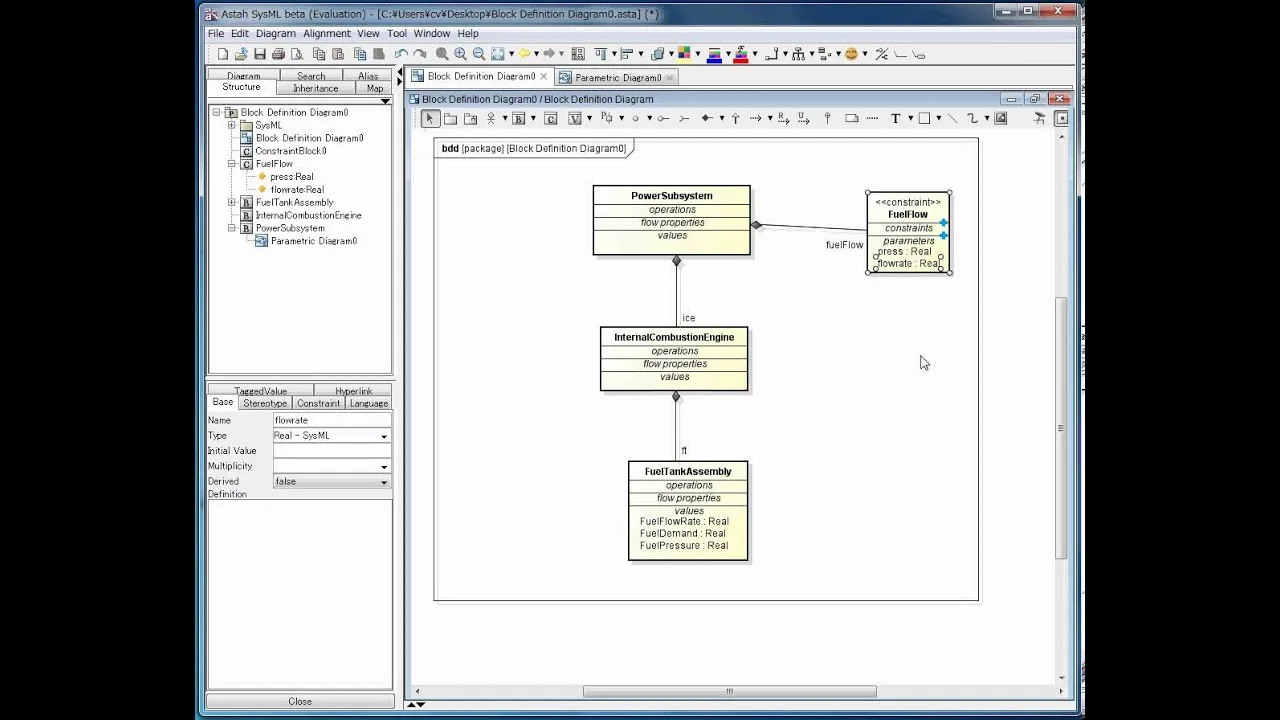Switch to the Constraint property tab
This screenshot has height=720, width=1280.
[318, 403]
